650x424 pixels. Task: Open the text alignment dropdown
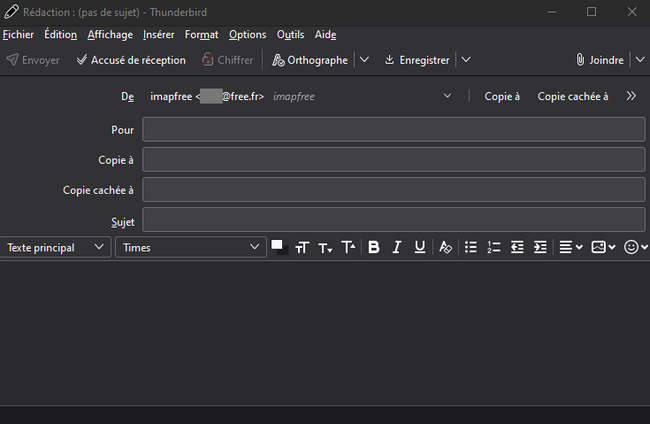[571, 247]
